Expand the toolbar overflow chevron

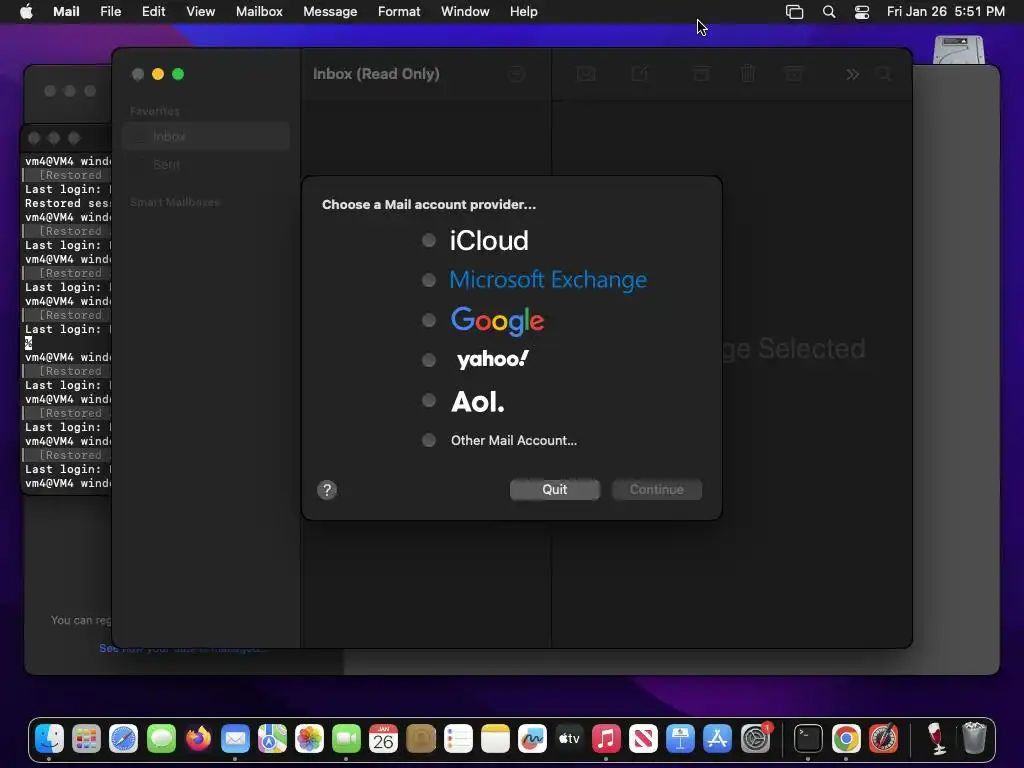coord(852,74)
